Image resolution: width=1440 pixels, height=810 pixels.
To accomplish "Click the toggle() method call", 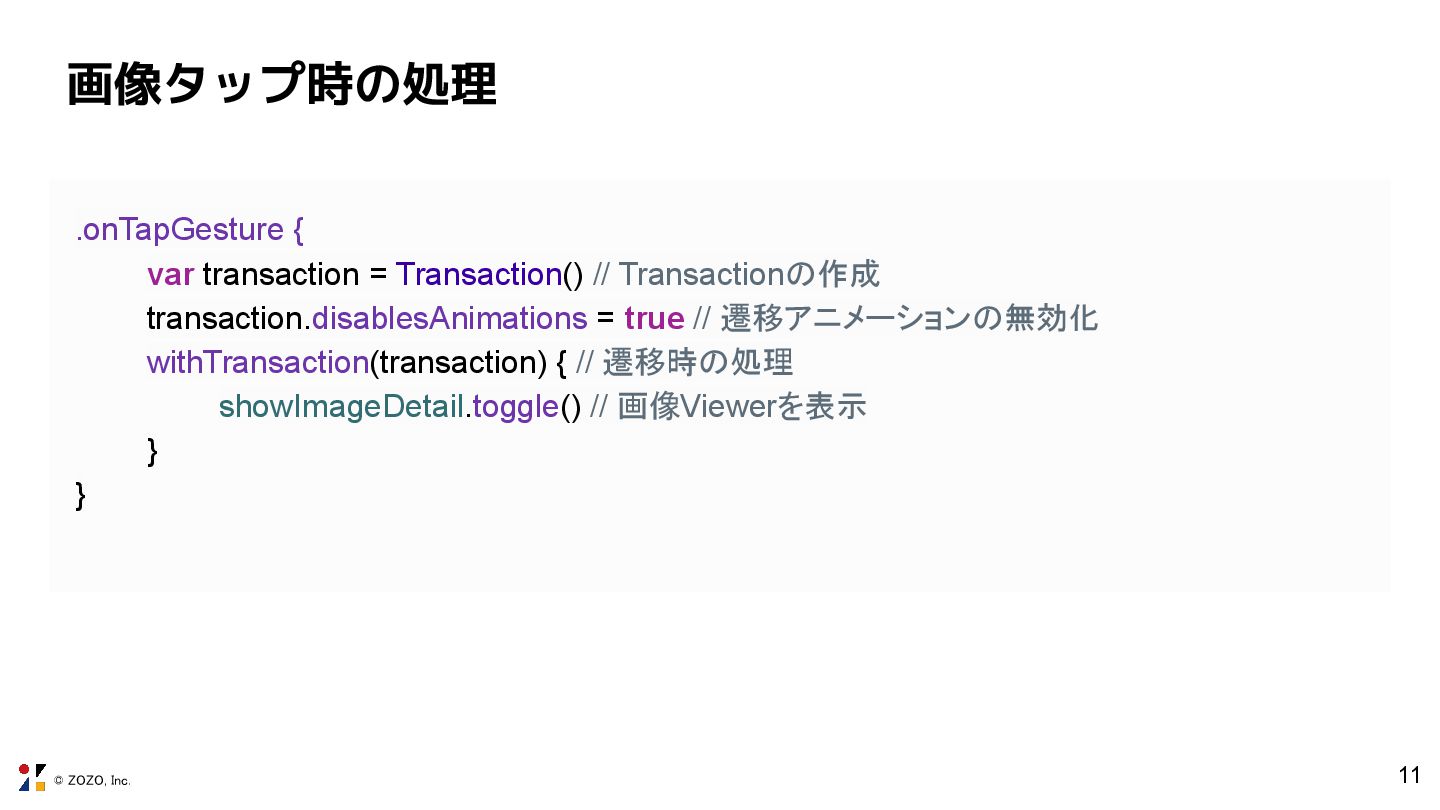I will tap(526, 407).
